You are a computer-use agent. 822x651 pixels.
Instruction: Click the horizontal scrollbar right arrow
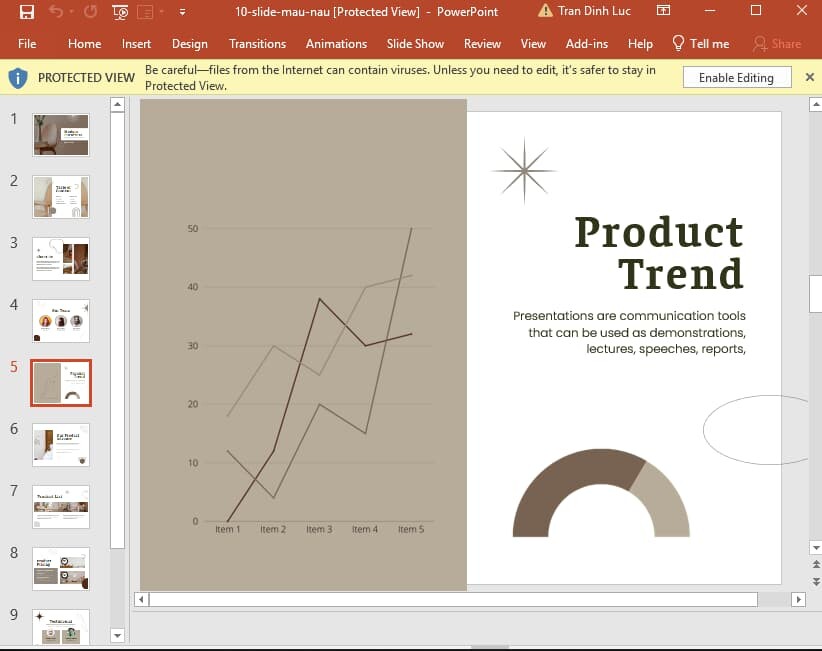pos(798,599)
